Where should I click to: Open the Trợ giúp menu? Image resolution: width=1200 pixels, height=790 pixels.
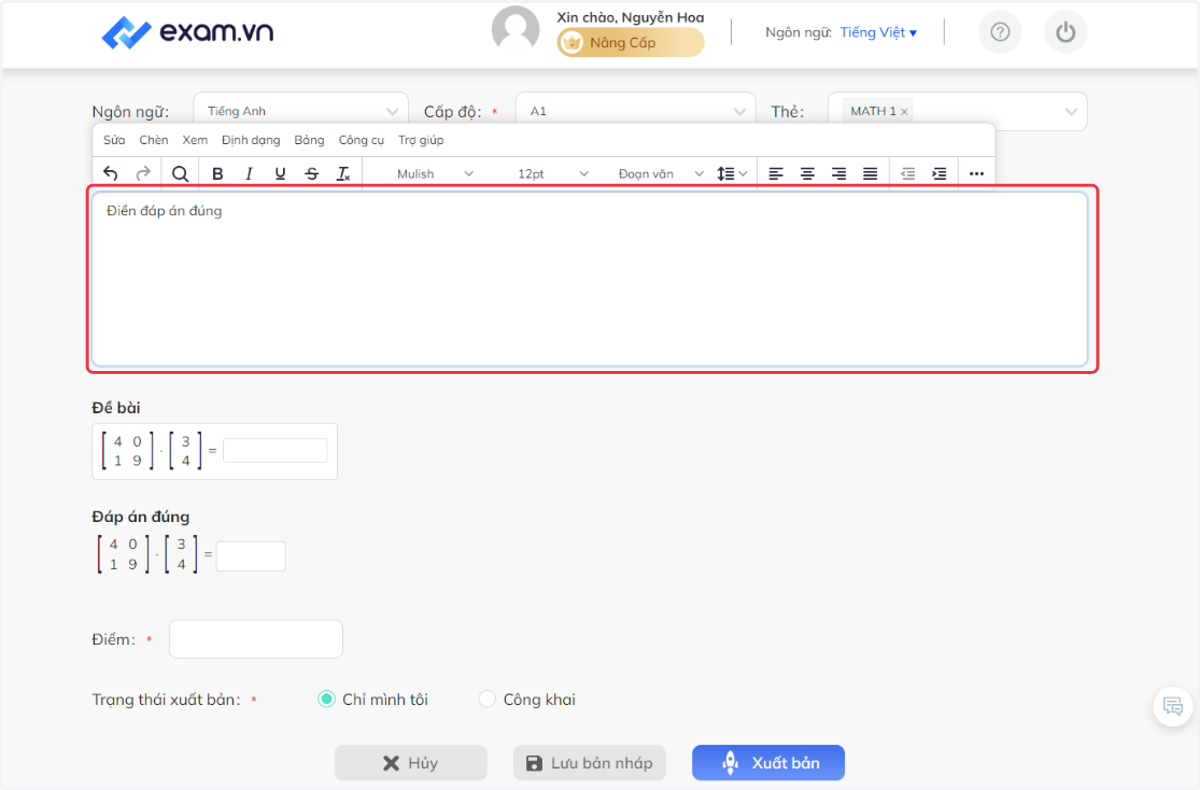point(421,140)
